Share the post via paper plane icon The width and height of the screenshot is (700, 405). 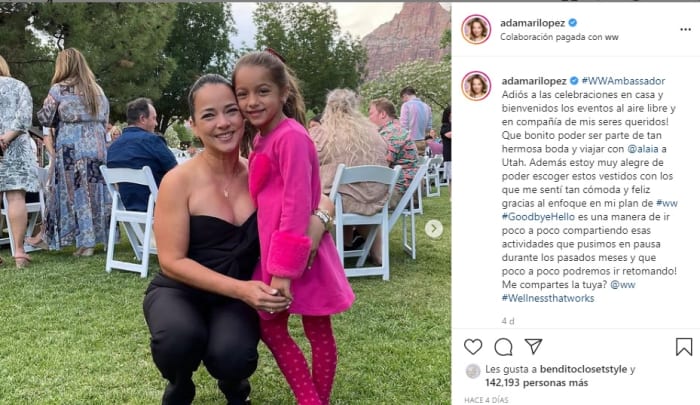[533, 346]
